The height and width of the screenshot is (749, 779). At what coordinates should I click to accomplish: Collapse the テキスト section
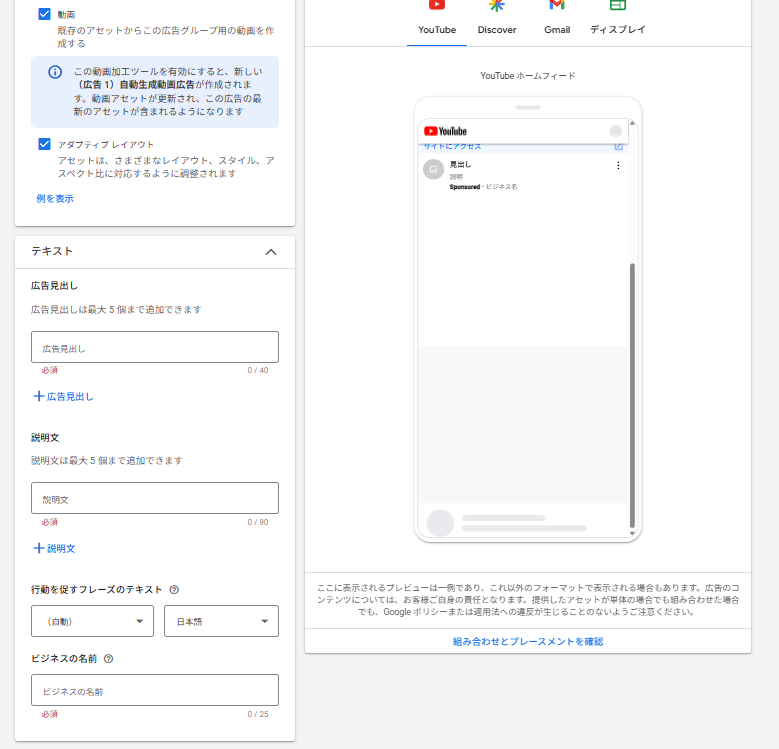click(271, 252)
